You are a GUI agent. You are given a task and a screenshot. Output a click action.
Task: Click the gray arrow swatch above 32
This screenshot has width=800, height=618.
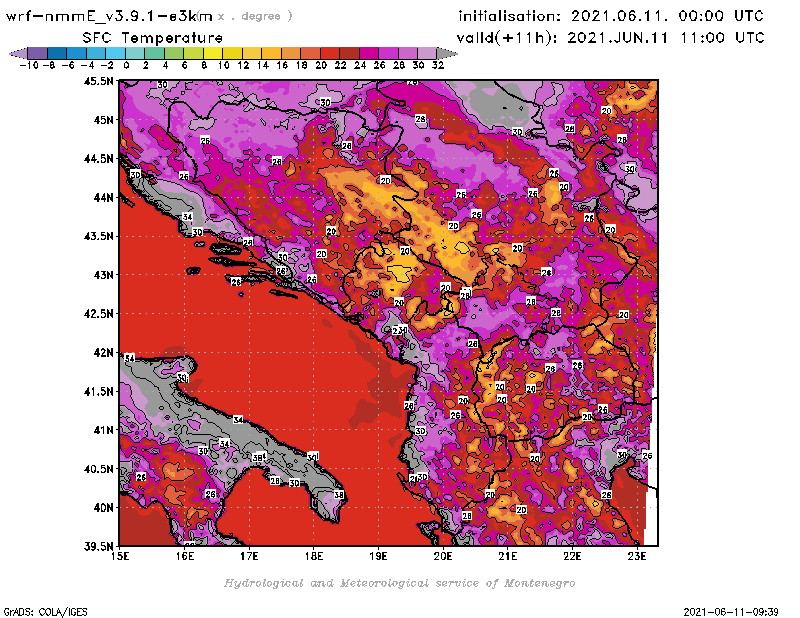point(446,54)
